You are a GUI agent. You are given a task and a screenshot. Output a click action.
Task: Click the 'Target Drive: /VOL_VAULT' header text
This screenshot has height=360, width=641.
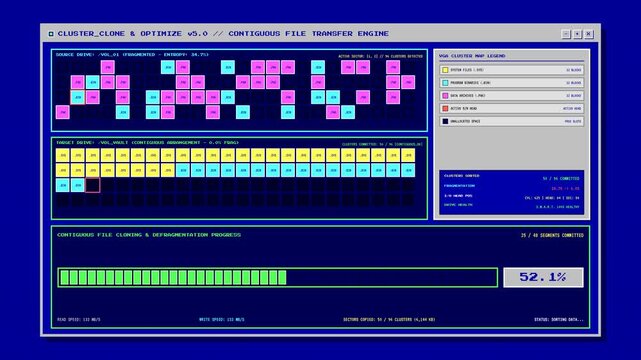point(147,143)
